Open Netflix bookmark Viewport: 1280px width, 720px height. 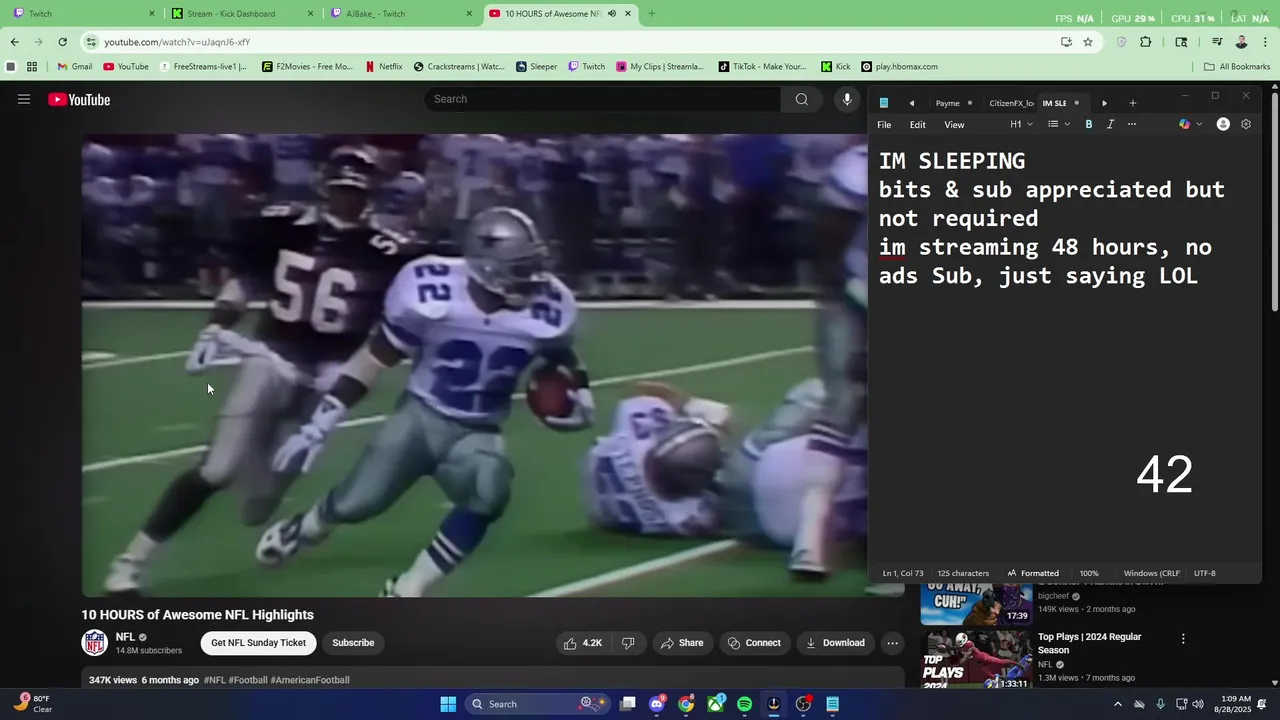pos(384,67)
